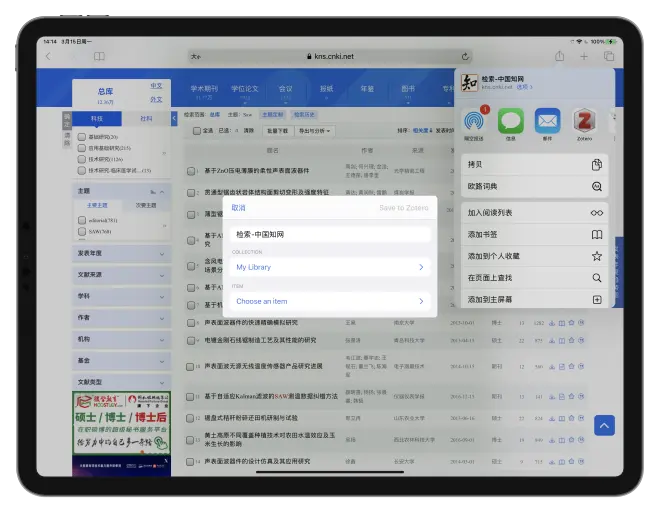Edit the 检索-中国知网 title field
This screenshot has width=660, height=513.
pyautogui.click(x=330, y=234)
